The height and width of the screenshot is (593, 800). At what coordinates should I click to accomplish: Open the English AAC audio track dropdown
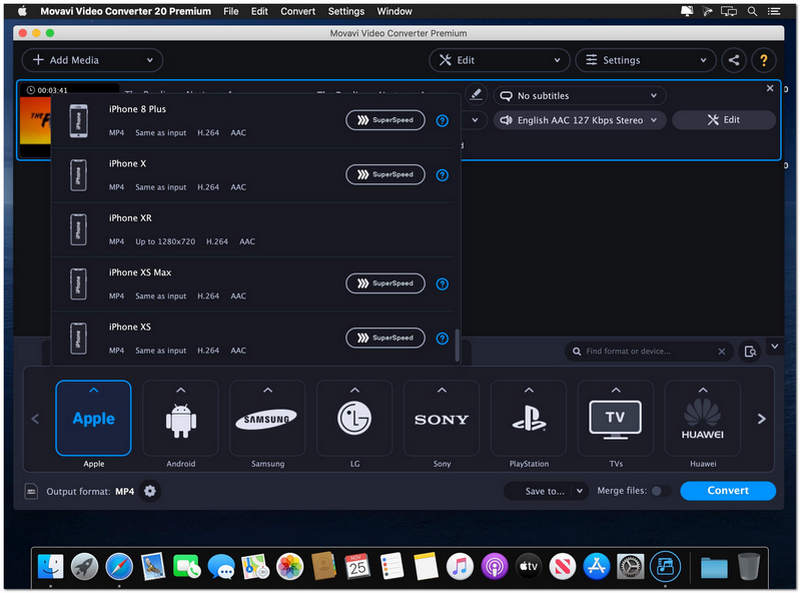click(579, 120)
